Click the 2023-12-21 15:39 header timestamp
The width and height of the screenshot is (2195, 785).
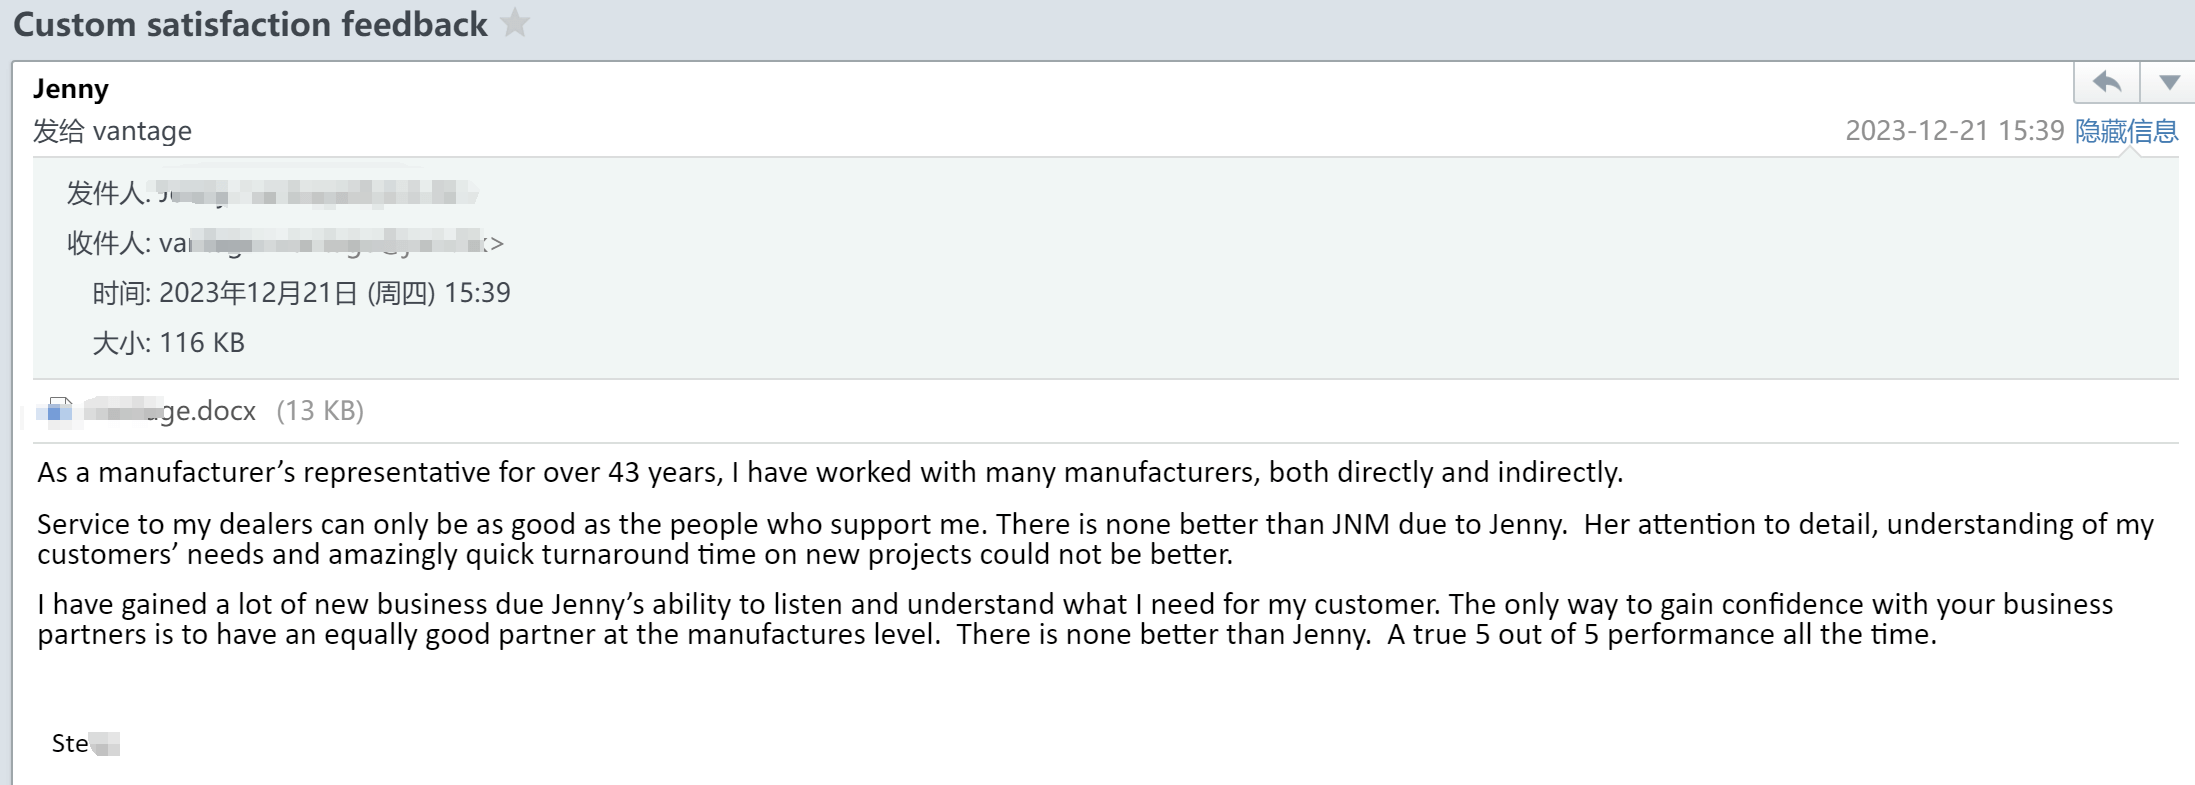click(x=1954, y=131)
